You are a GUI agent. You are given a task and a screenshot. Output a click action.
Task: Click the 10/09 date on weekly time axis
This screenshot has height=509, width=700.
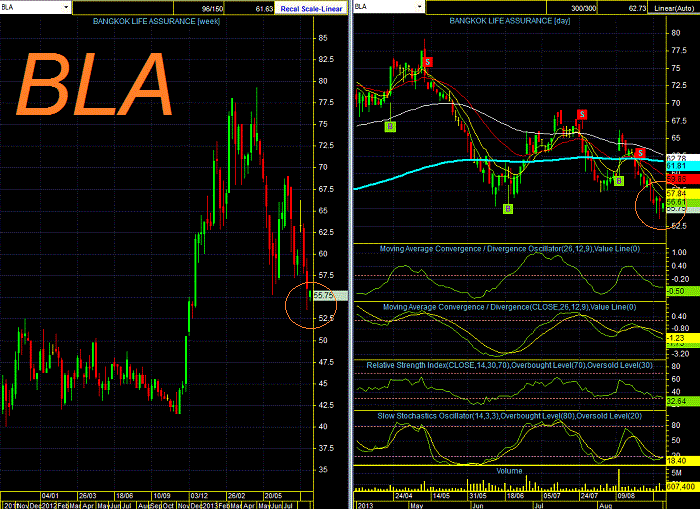pyautogui.click(x=162, y=496)
